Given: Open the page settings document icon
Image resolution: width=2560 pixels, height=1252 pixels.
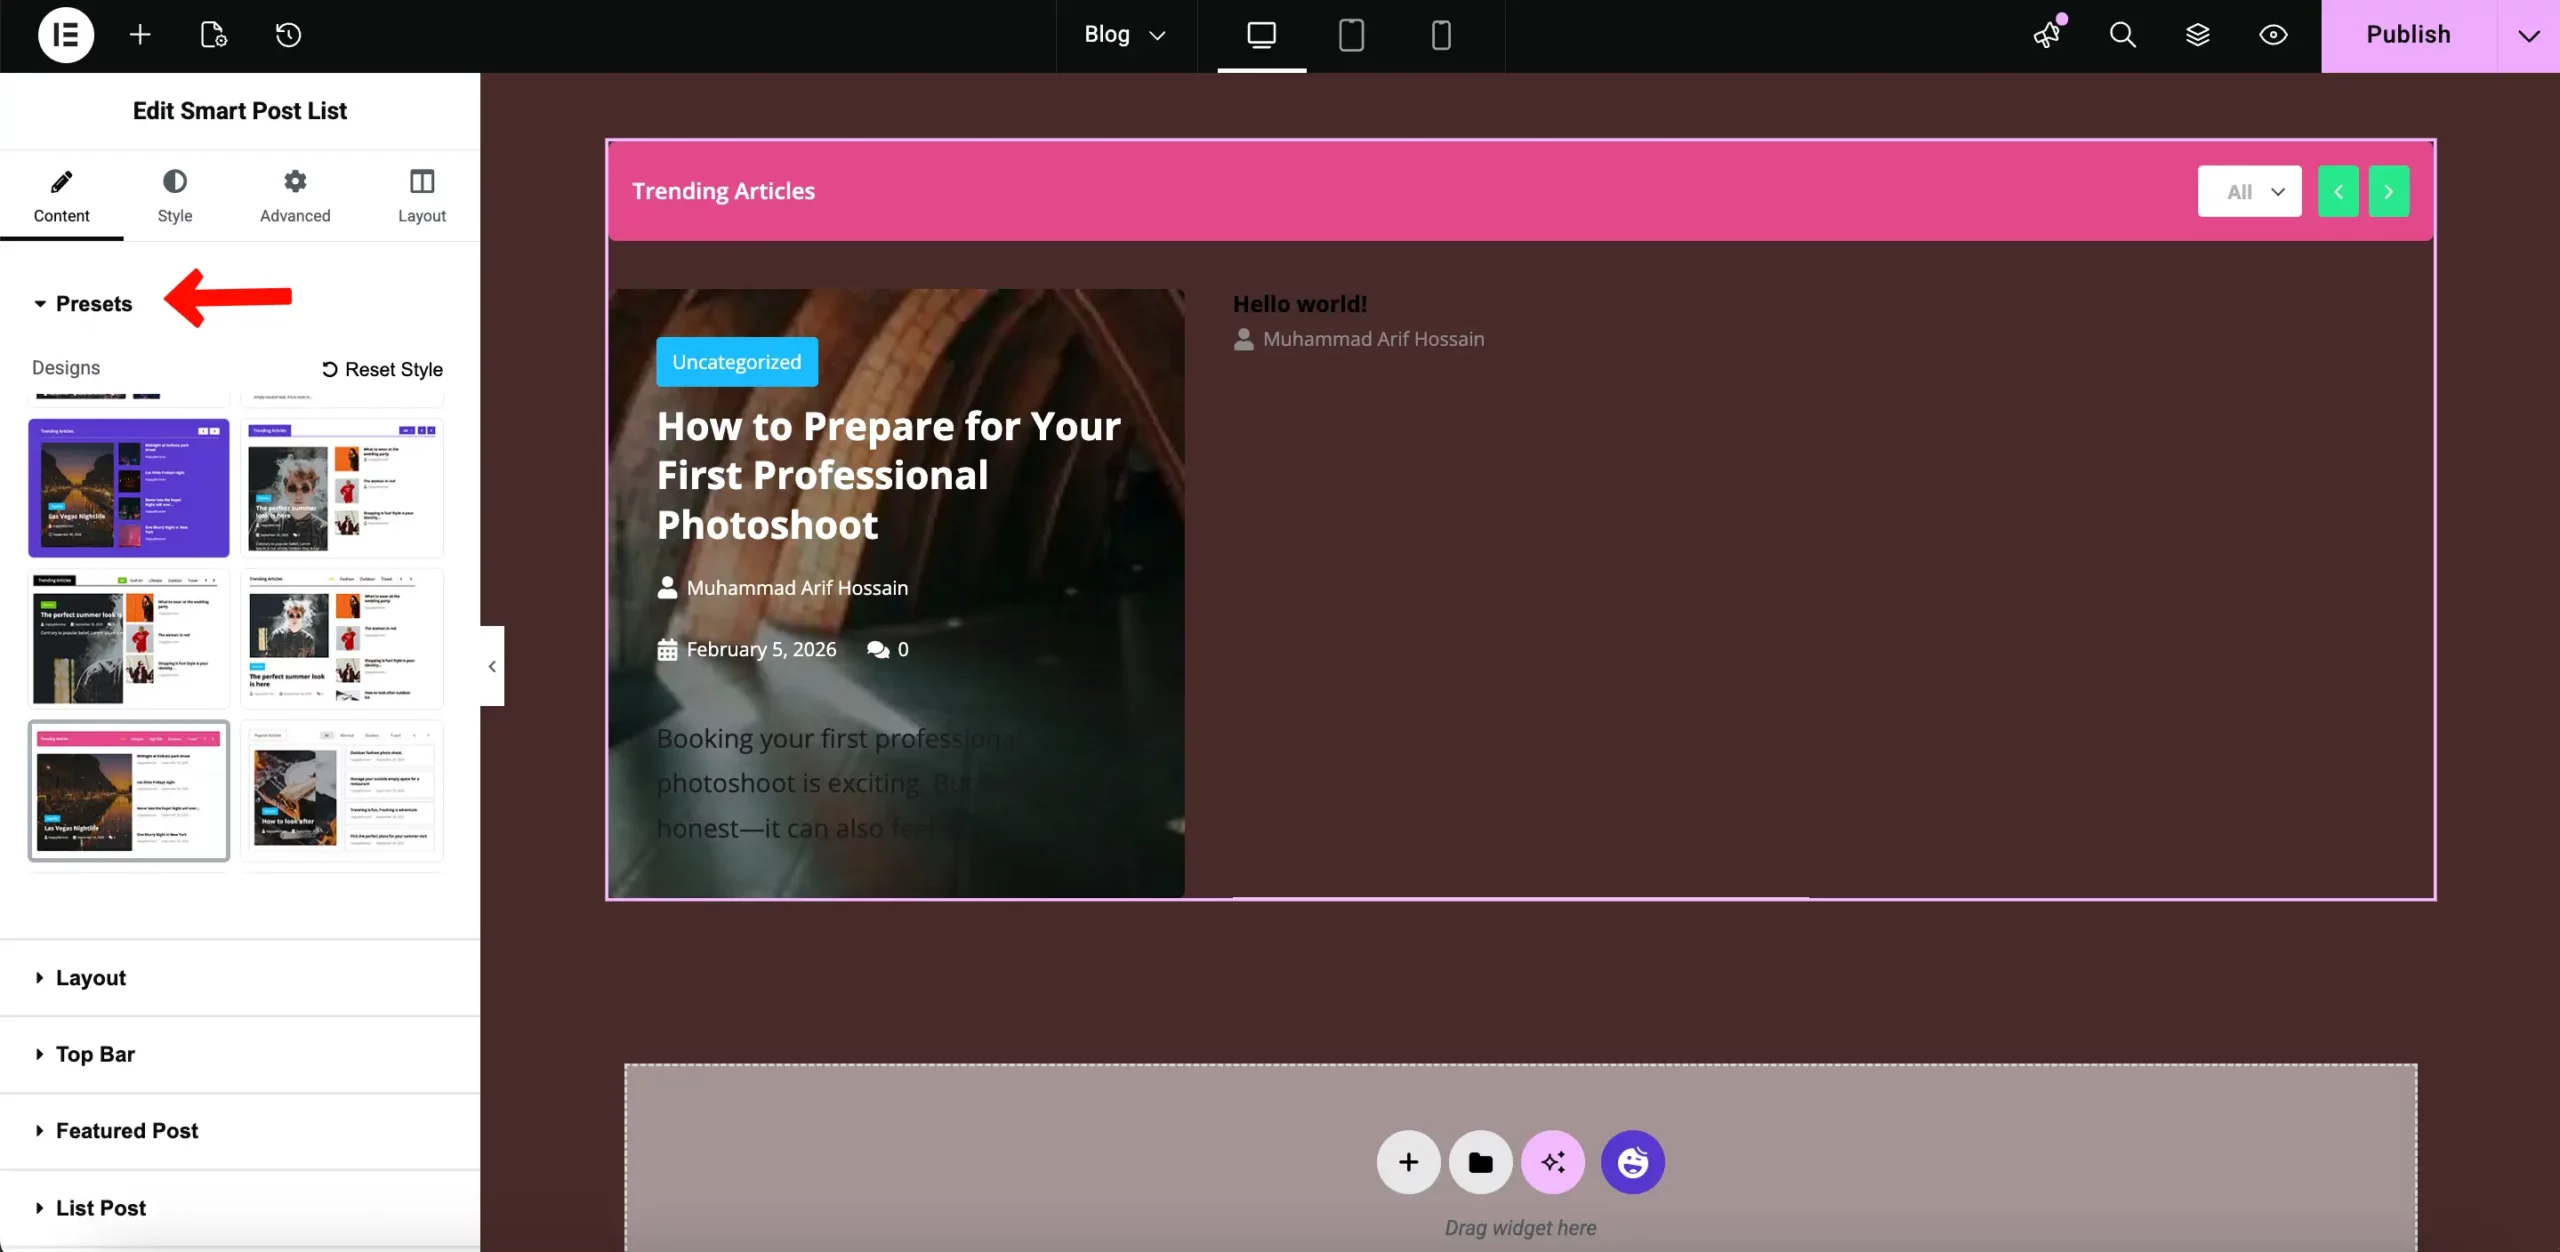Looking at the screenshot, I should tap(213, 35).
